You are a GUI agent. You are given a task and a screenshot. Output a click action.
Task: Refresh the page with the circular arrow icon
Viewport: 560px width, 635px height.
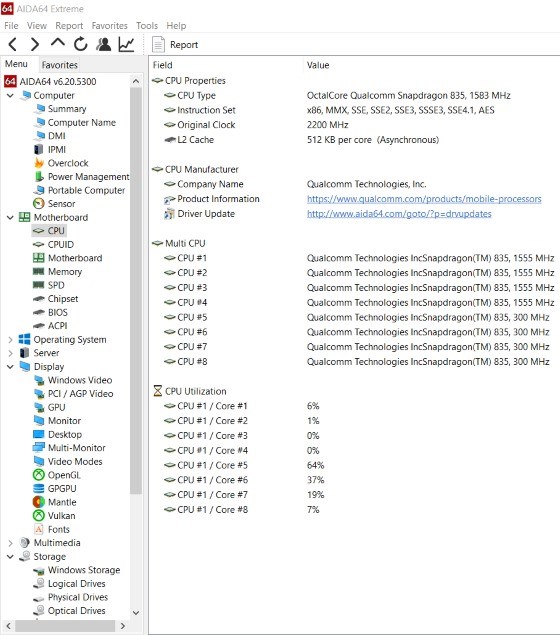tap(81, 44)
